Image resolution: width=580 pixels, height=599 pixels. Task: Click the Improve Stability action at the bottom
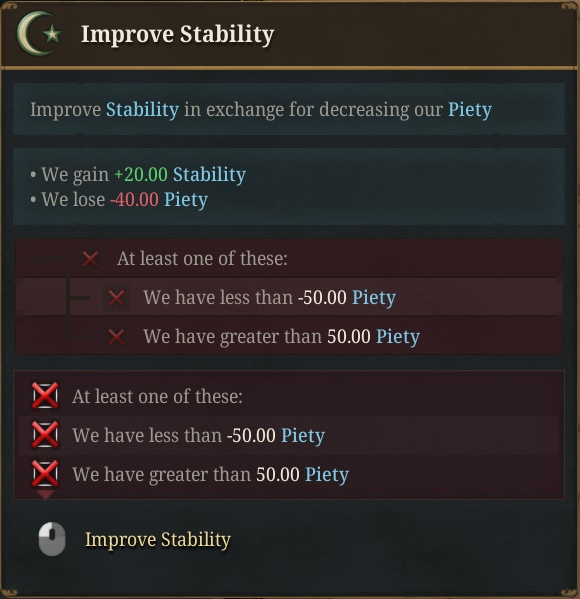point(158,539)
